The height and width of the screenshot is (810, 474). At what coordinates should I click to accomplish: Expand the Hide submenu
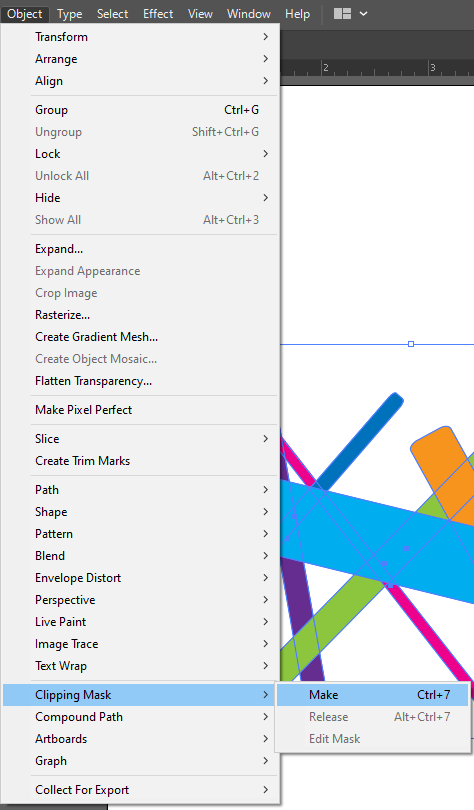(x=140, y=197)
